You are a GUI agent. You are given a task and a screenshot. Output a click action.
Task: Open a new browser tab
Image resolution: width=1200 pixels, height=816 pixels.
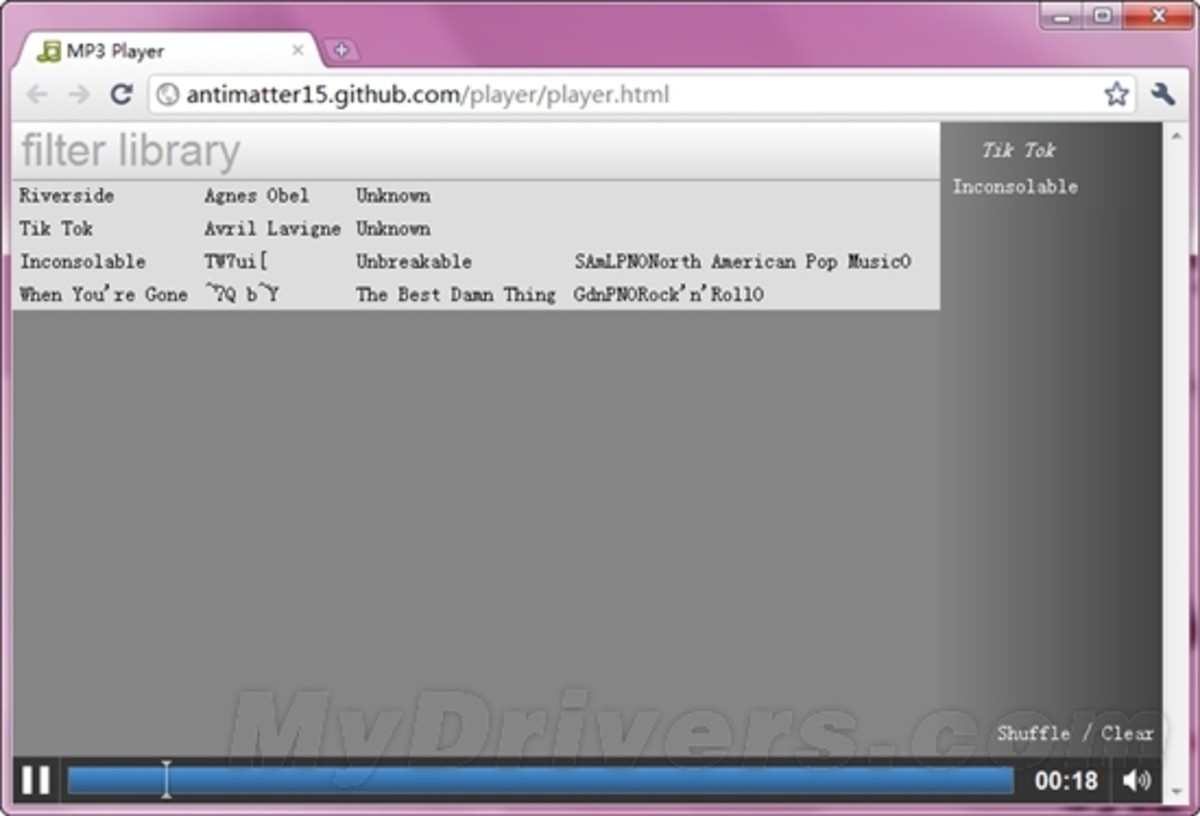[340, 50]
